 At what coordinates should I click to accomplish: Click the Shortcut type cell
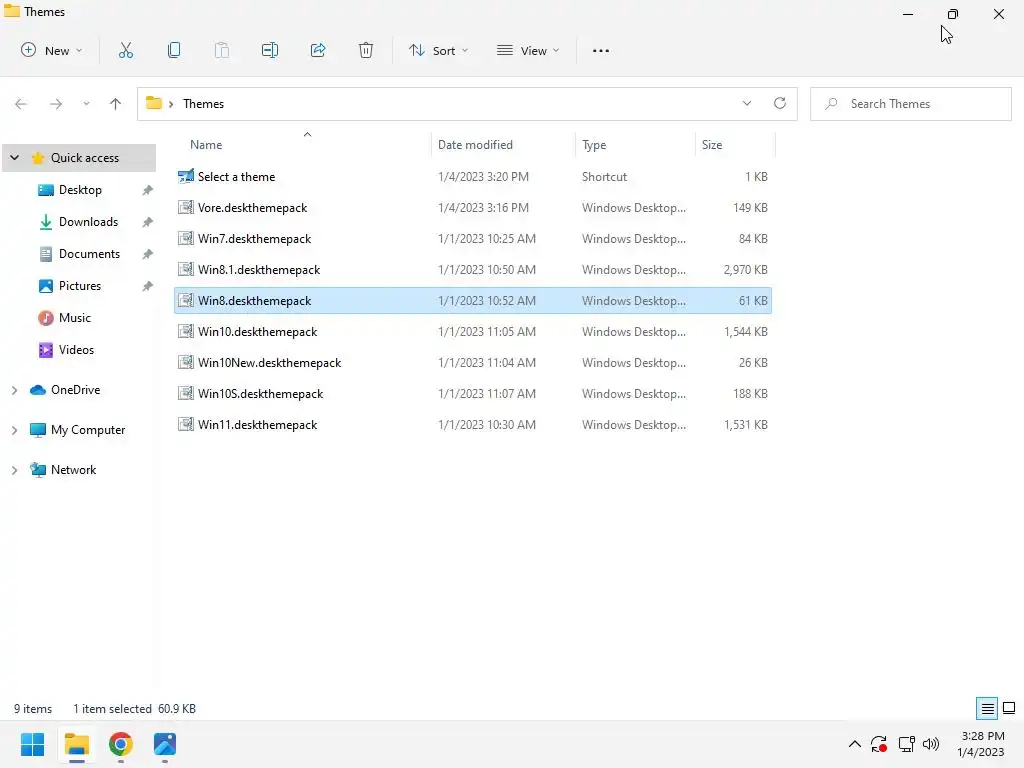(x=604, y=176)
